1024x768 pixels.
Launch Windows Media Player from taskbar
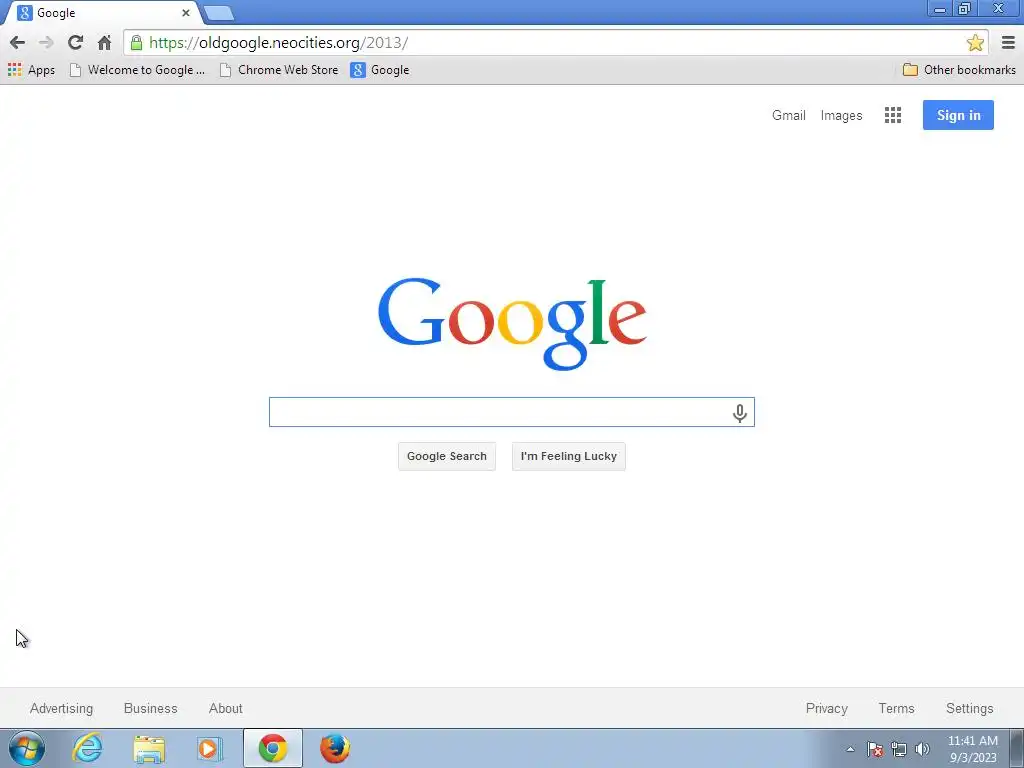pos(210,748)
